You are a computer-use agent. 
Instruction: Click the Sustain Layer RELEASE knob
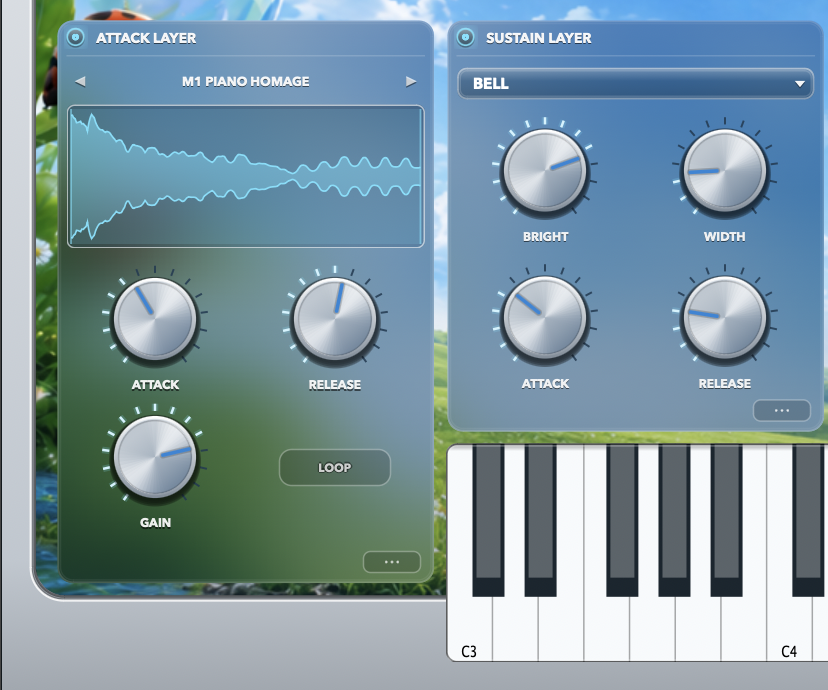click(x=724, y=317)
